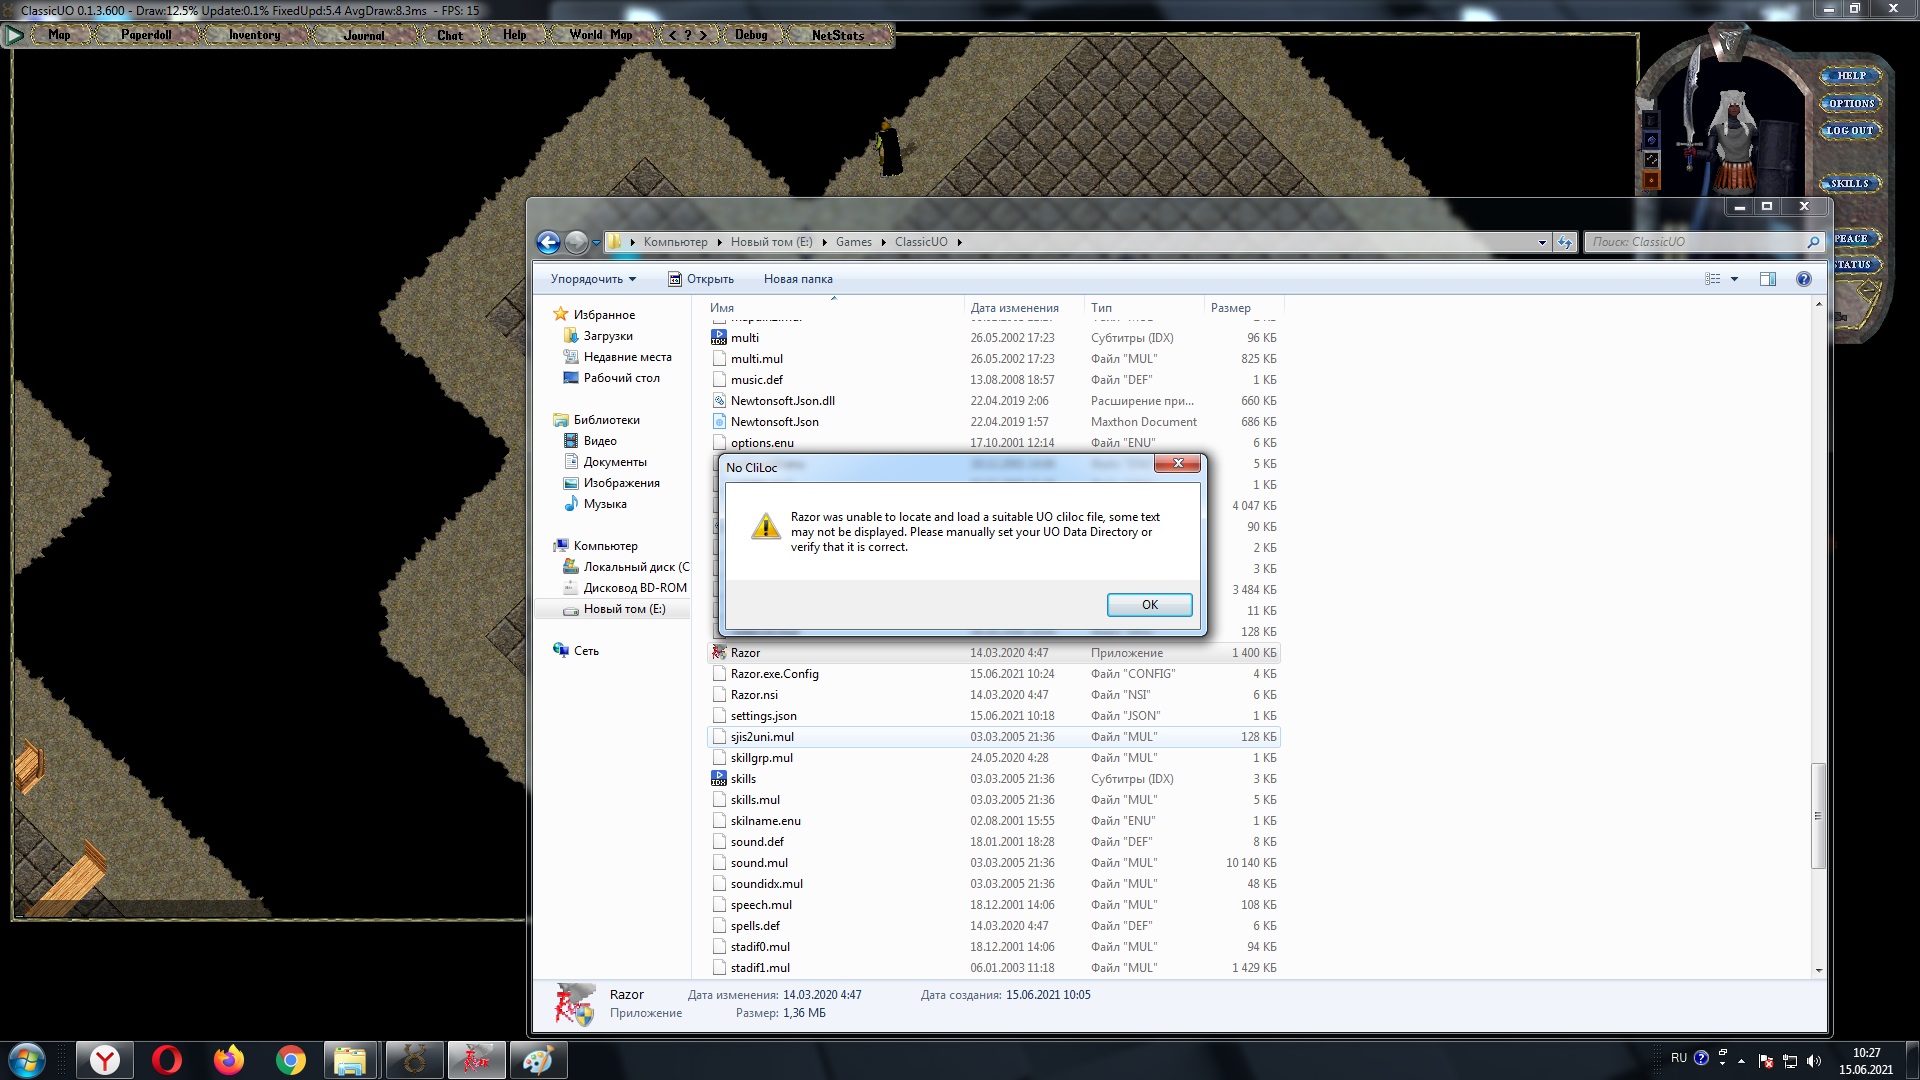Click the green play arrow in the ClassicUO menu bar
This screenshot has width=1920, height=1080.
[14, 35]
